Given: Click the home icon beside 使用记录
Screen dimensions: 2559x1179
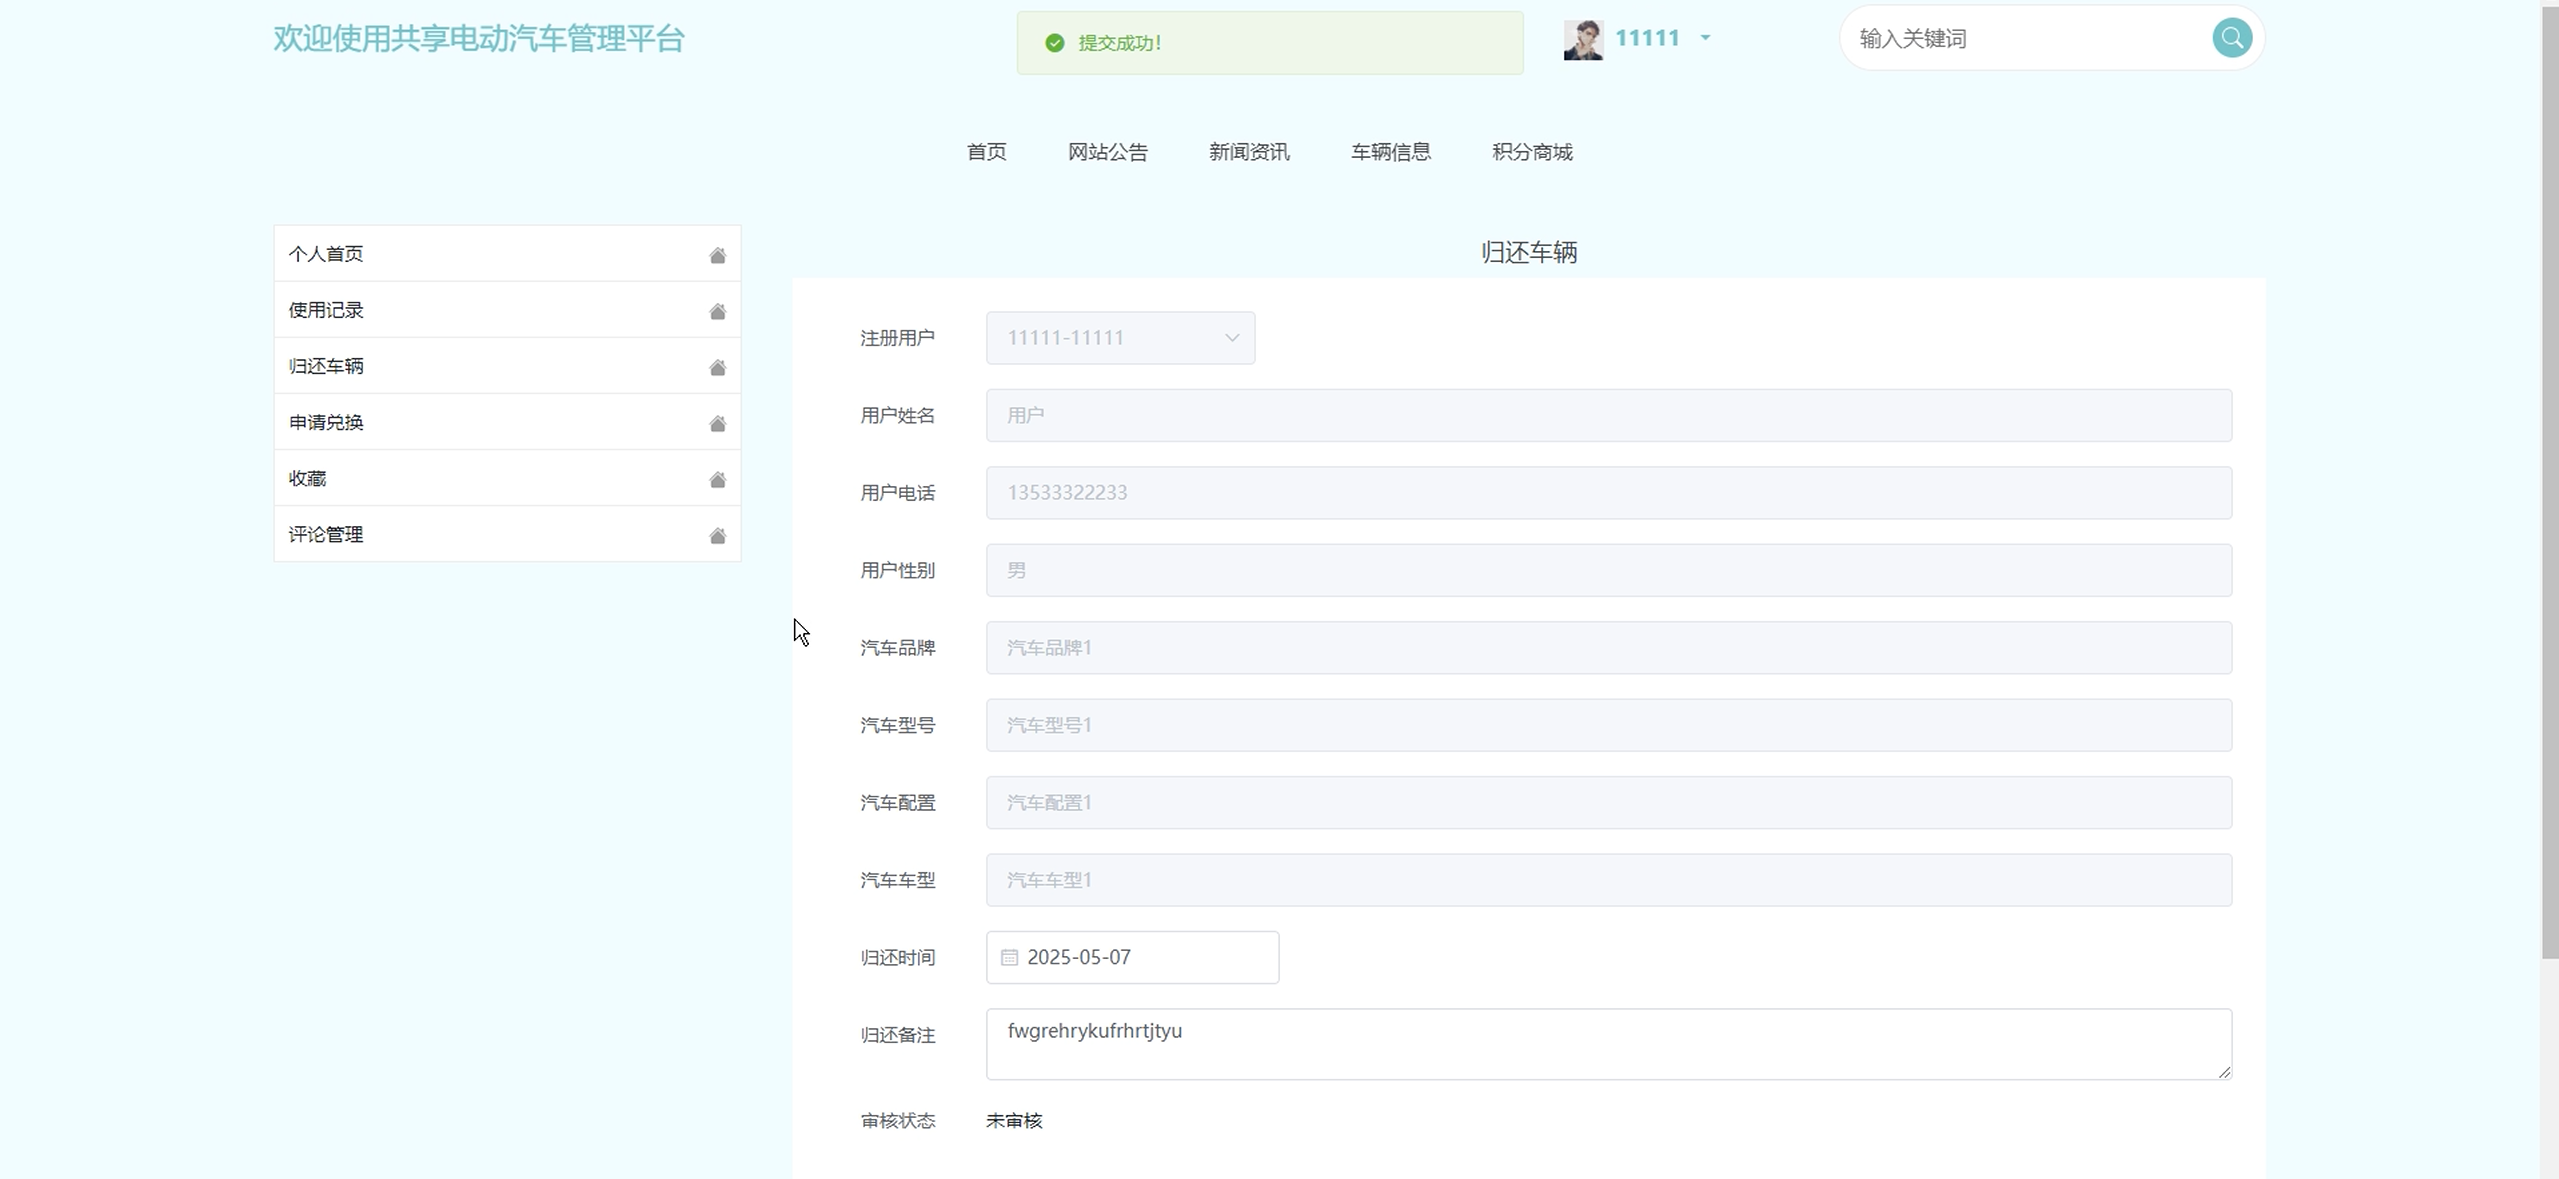Looking at the screenshot, I should 717,311.
